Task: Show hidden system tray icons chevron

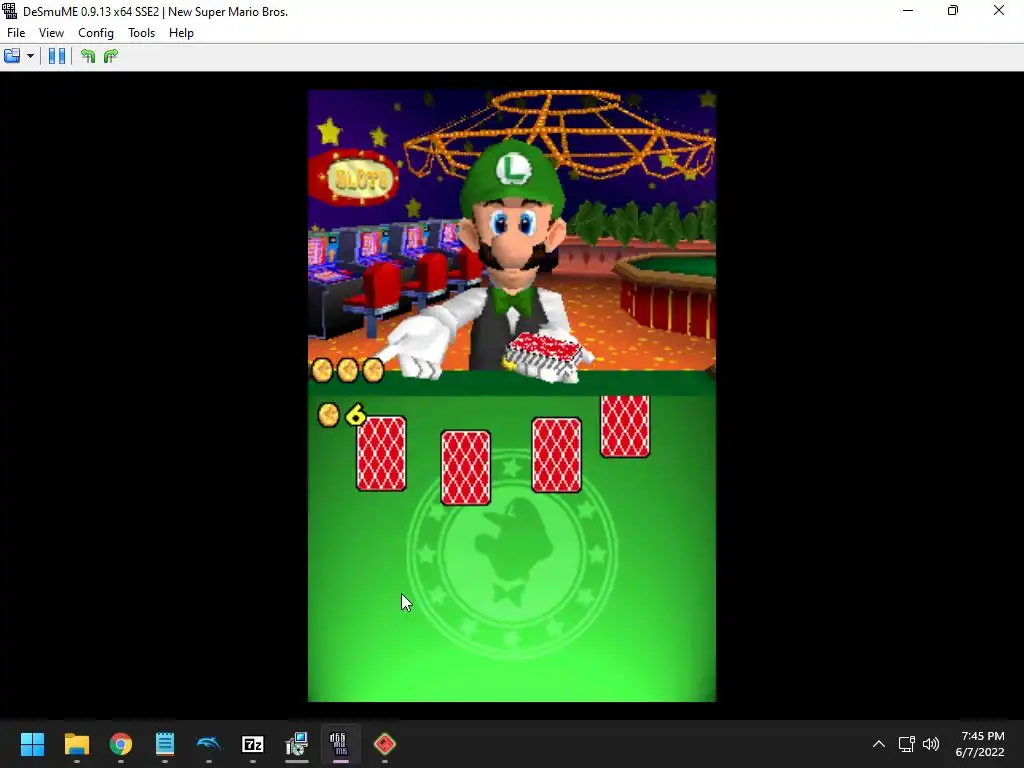Action: point(879,744)
